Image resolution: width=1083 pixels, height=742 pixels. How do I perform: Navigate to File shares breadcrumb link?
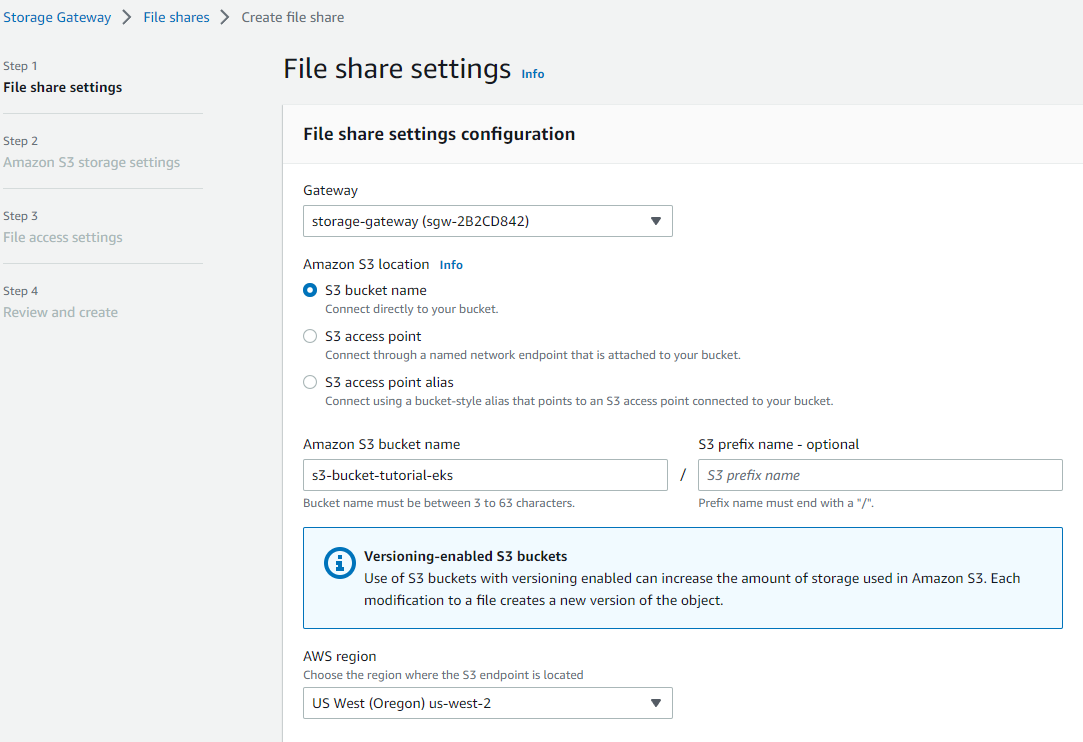[x=176, y=17]
